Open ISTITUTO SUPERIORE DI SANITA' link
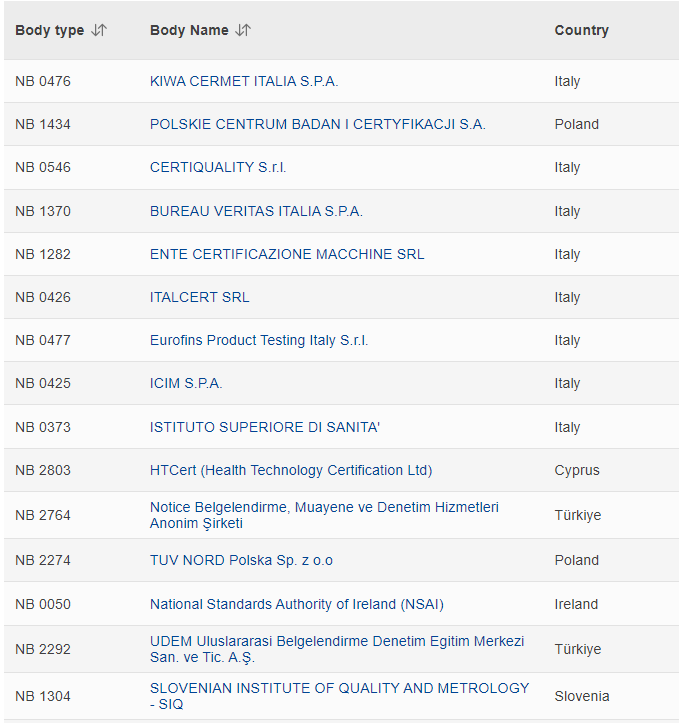 coord(265,427)
